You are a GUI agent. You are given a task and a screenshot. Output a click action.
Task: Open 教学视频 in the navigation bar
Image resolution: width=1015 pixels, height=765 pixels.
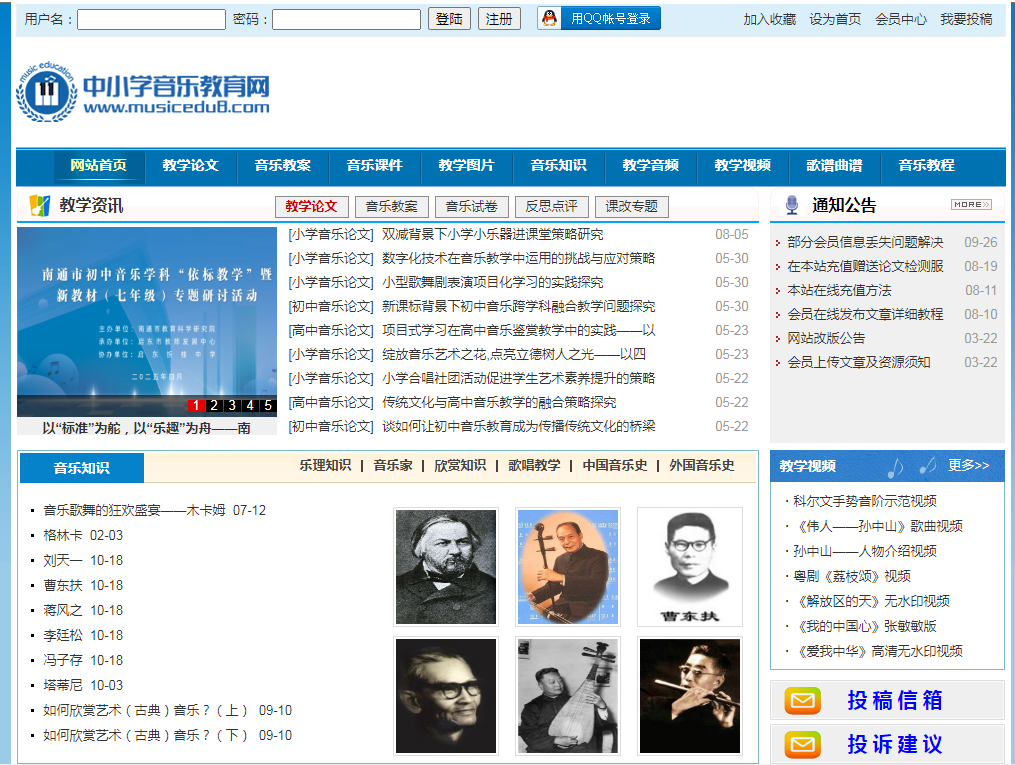tap(742, 166)
